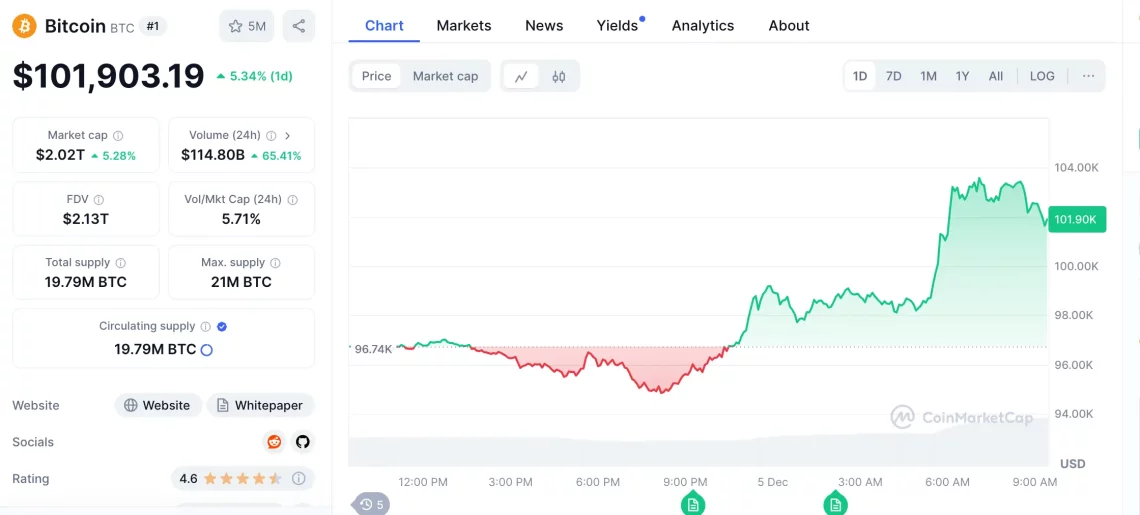Click the Market cap info icon
Viewport: 1140px width, 515px height.
(x=118, y=136)
